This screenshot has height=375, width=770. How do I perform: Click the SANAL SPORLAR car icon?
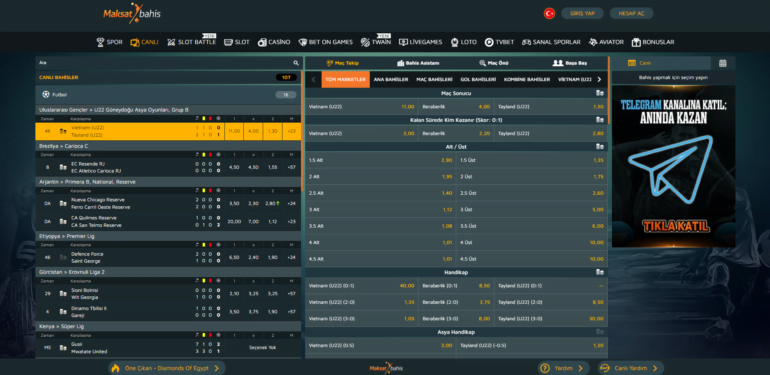coord(526,42)
